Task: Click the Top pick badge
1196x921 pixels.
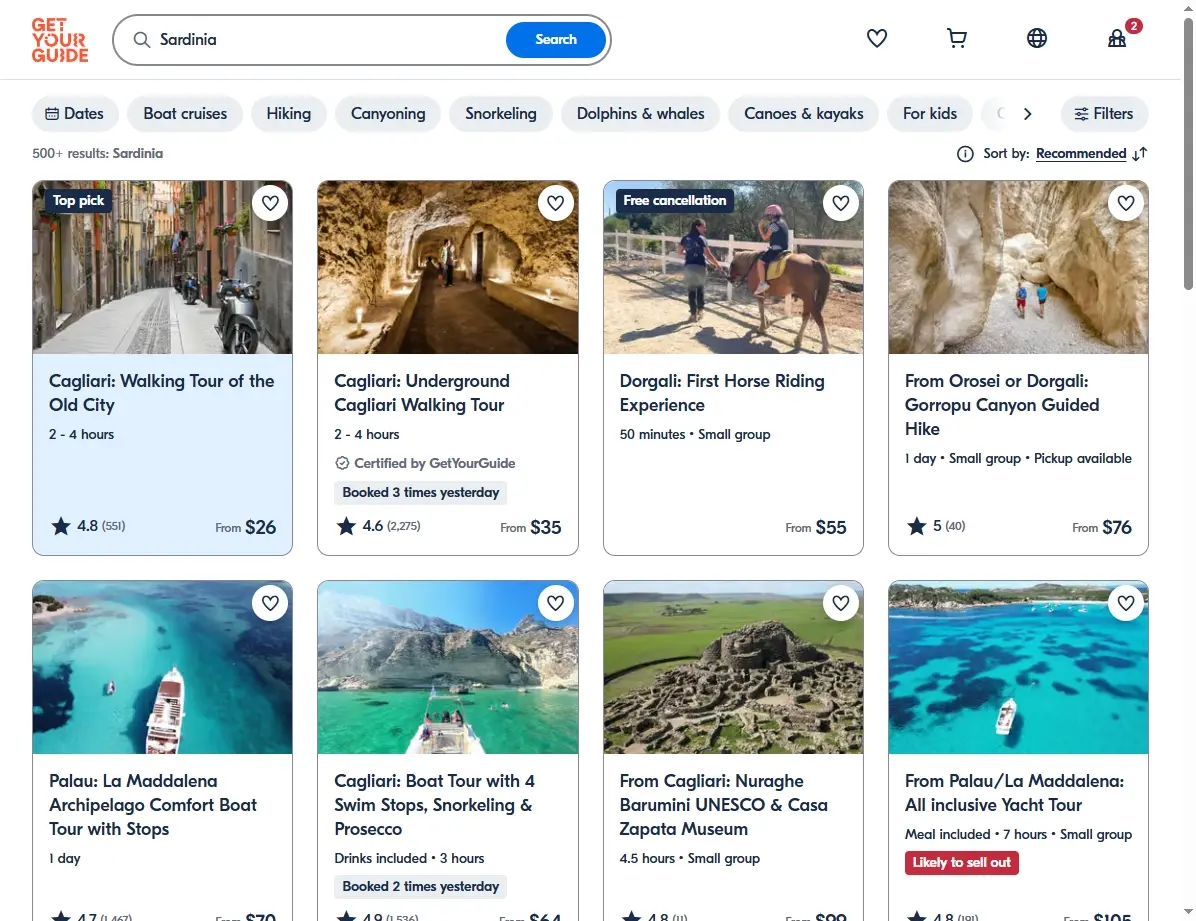Action: 79,201
